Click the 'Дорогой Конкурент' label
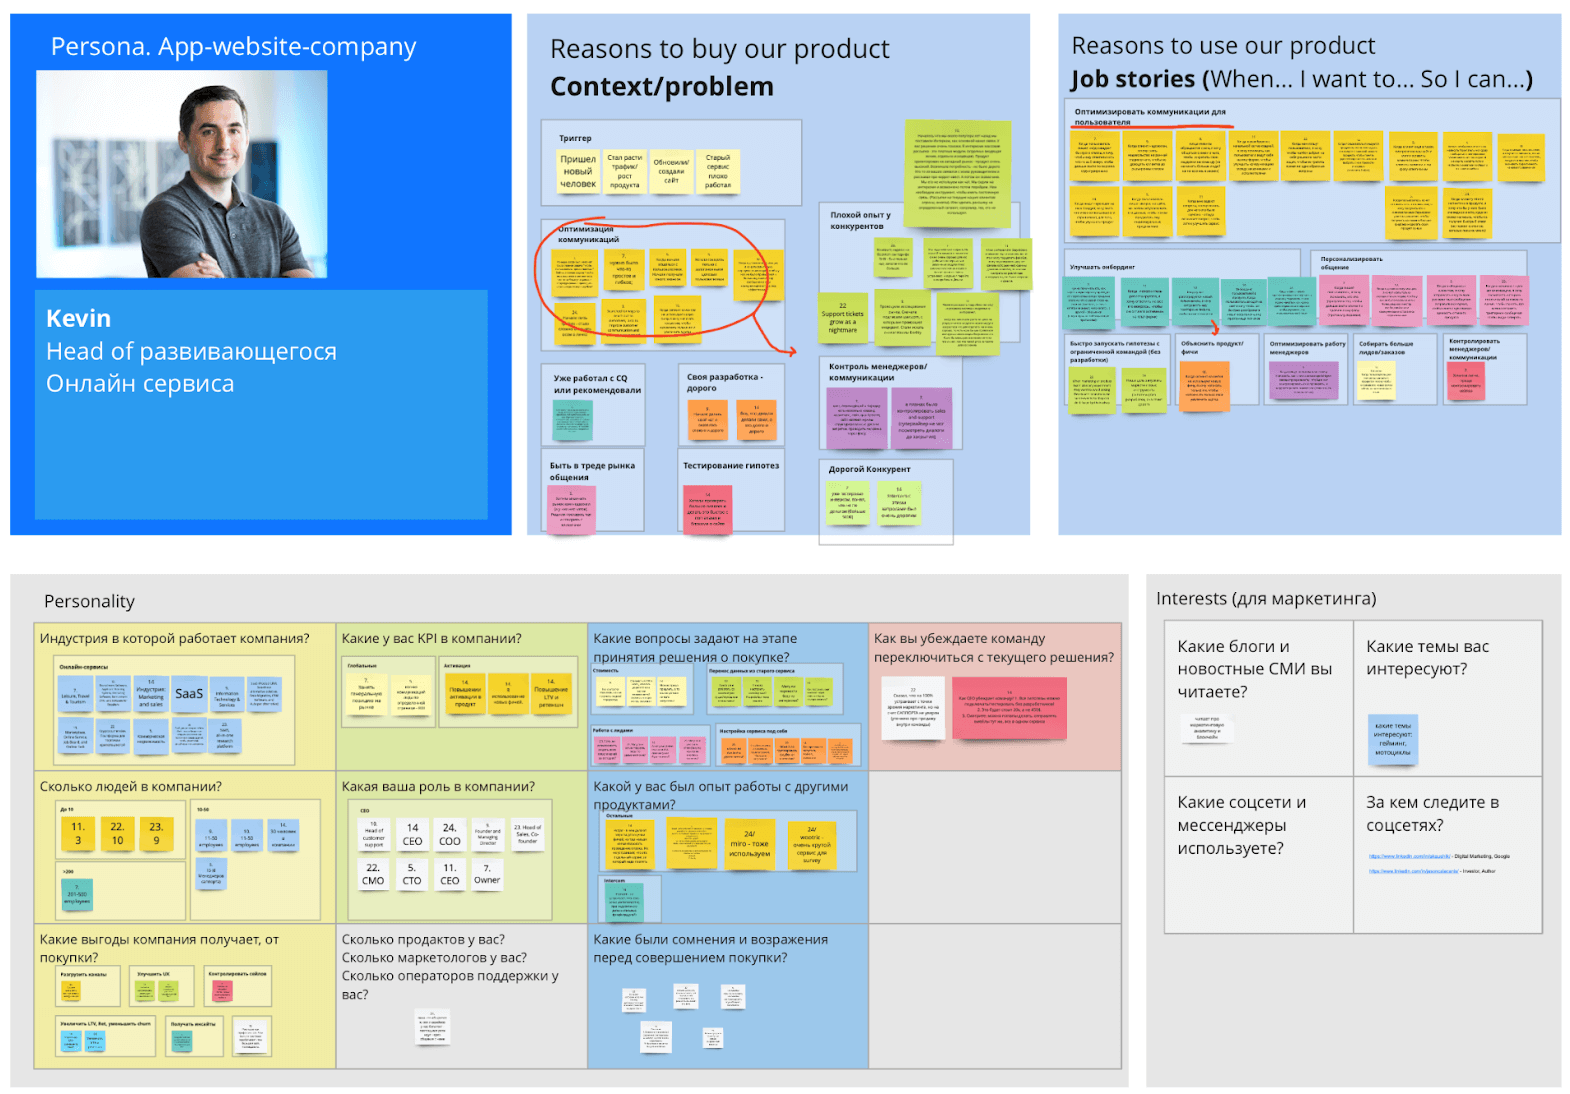 (x=869, y=469)
